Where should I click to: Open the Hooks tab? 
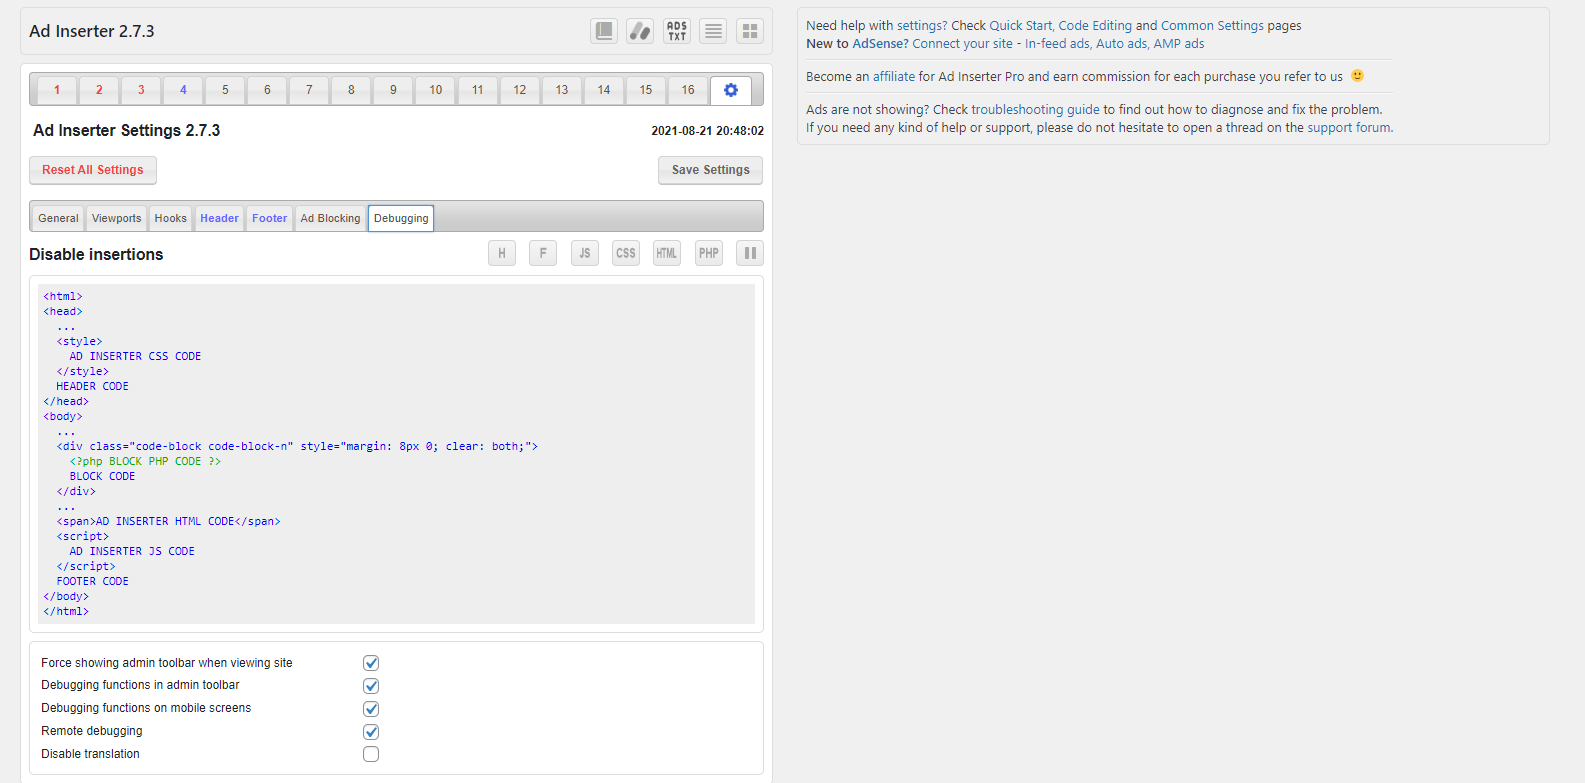170,218
